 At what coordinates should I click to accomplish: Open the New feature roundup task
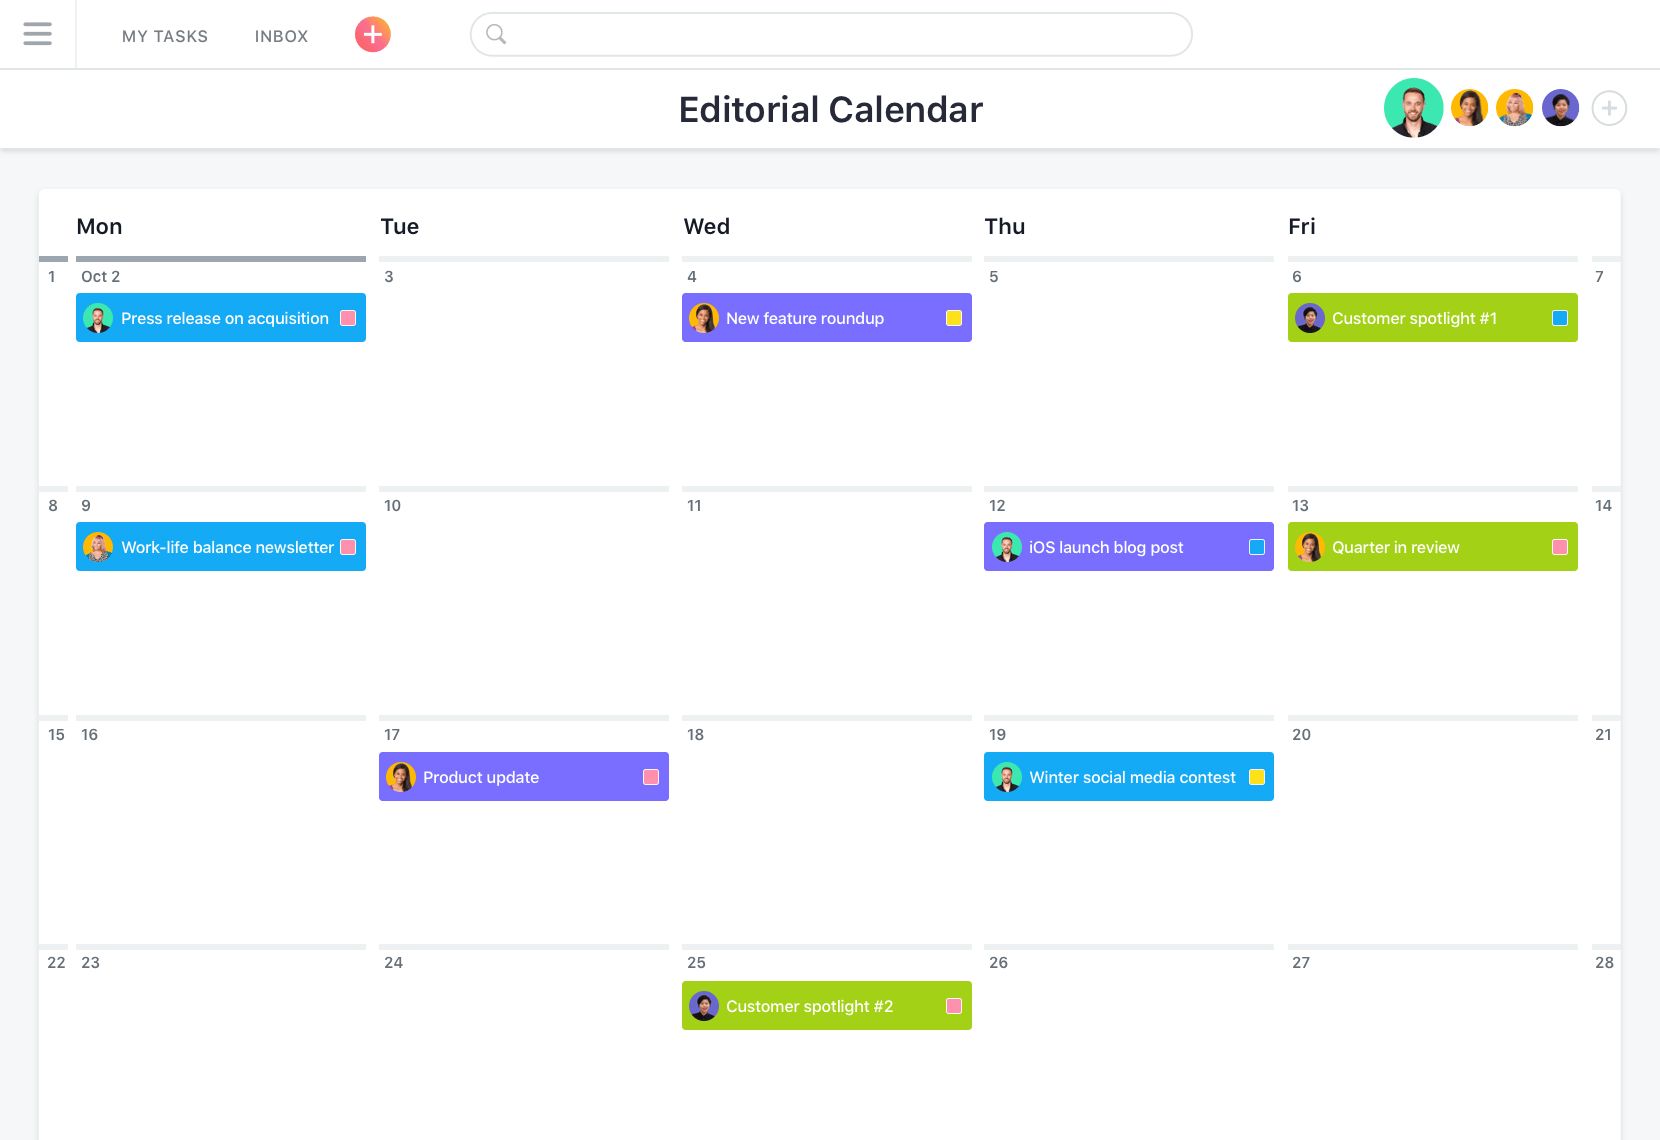click(x=805, y=318)
